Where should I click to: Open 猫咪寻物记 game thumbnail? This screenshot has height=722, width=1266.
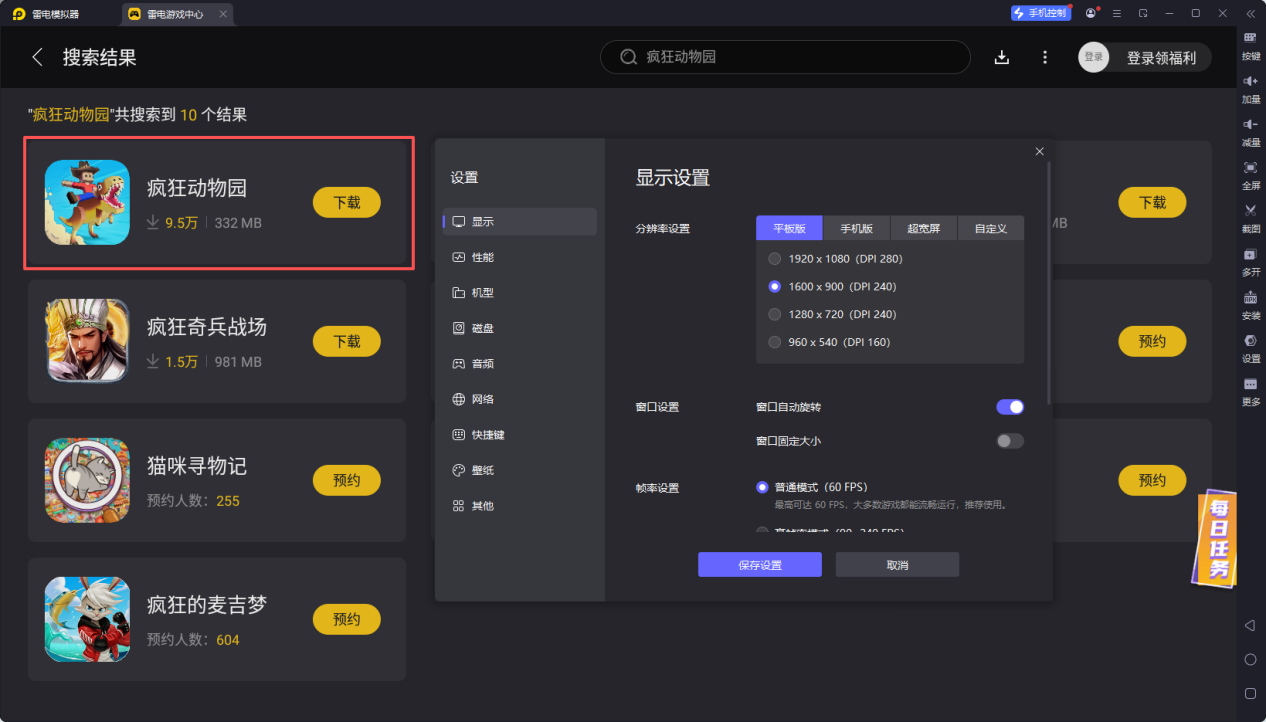[87, 480]
